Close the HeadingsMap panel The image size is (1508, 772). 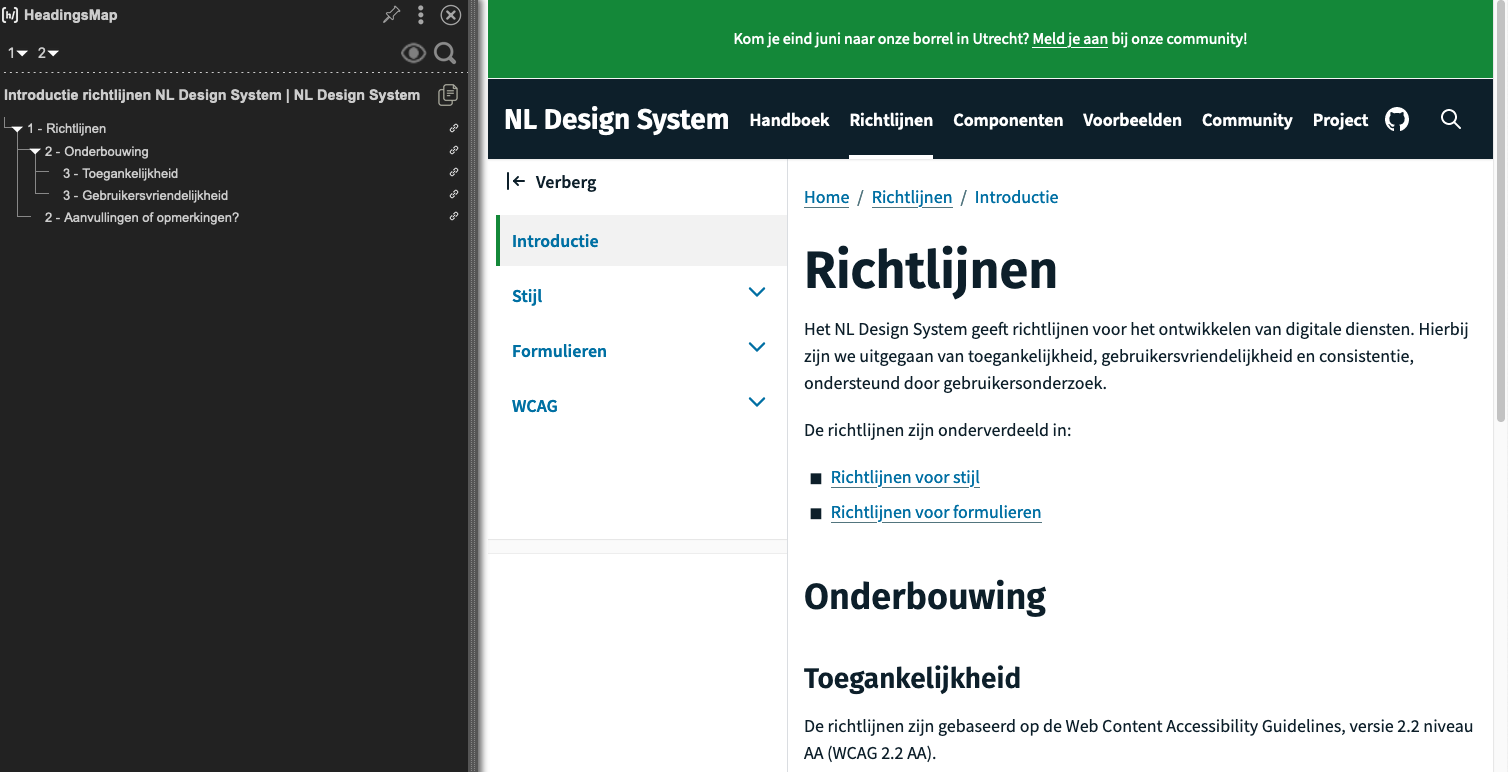click(x=451, y=15)
